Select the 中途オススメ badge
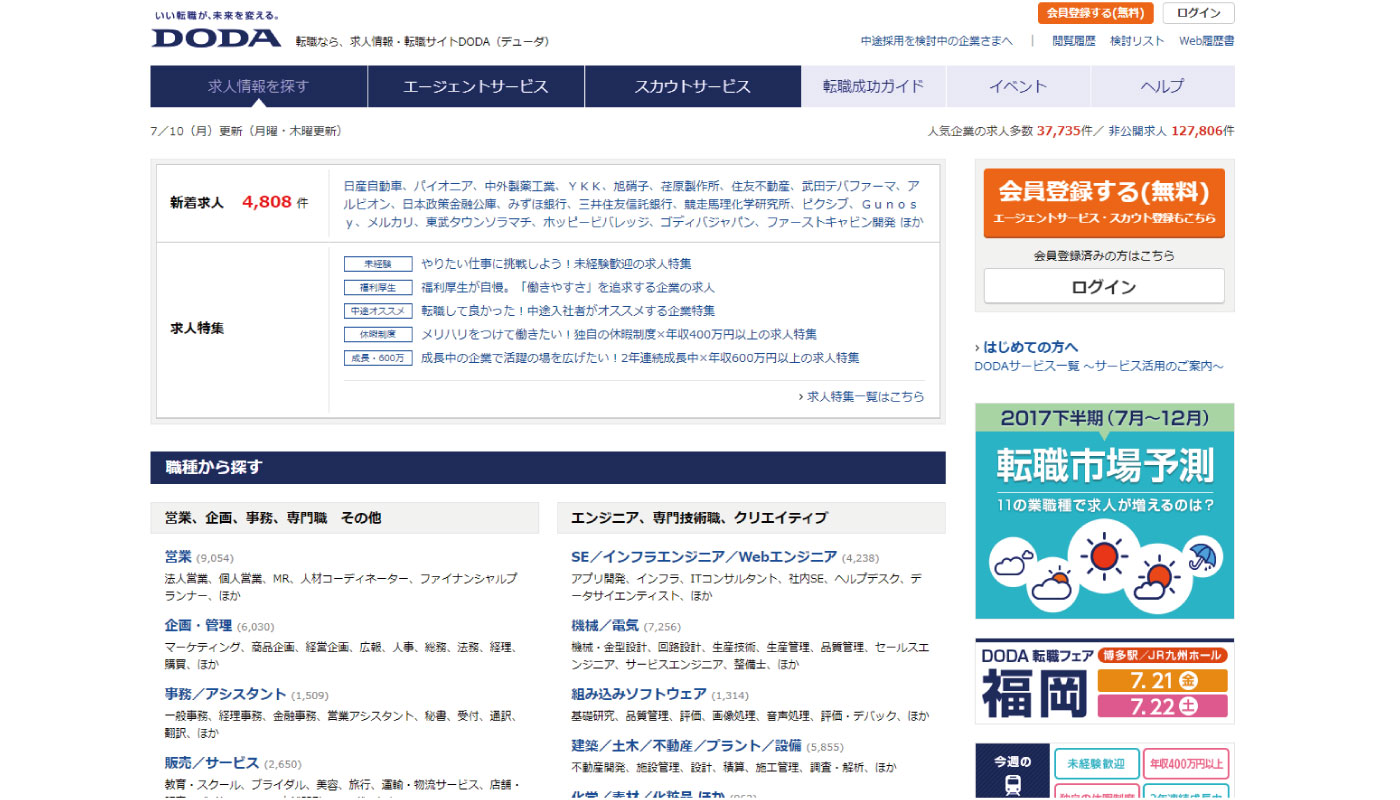 (x=378, y=310)
